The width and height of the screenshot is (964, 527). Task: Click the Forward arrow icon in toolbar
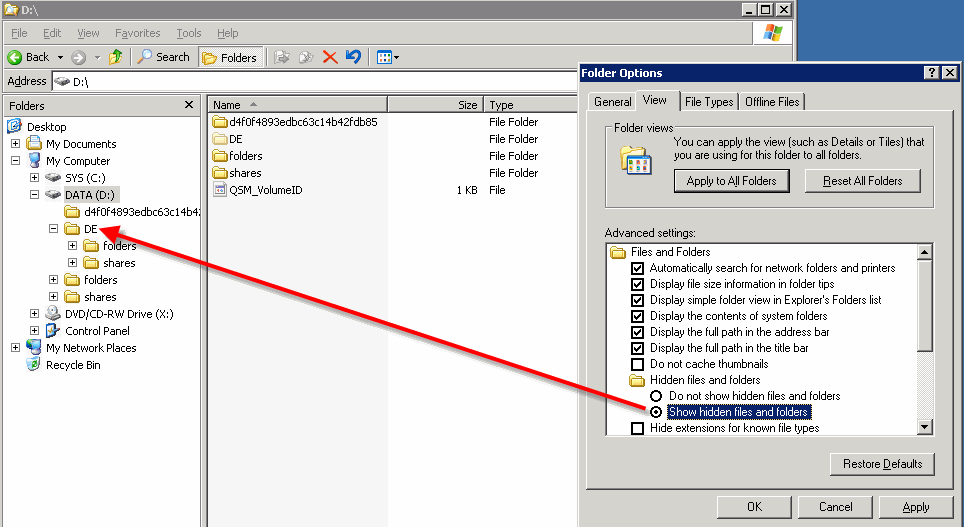pyautogui.click(x=78, y=58)
